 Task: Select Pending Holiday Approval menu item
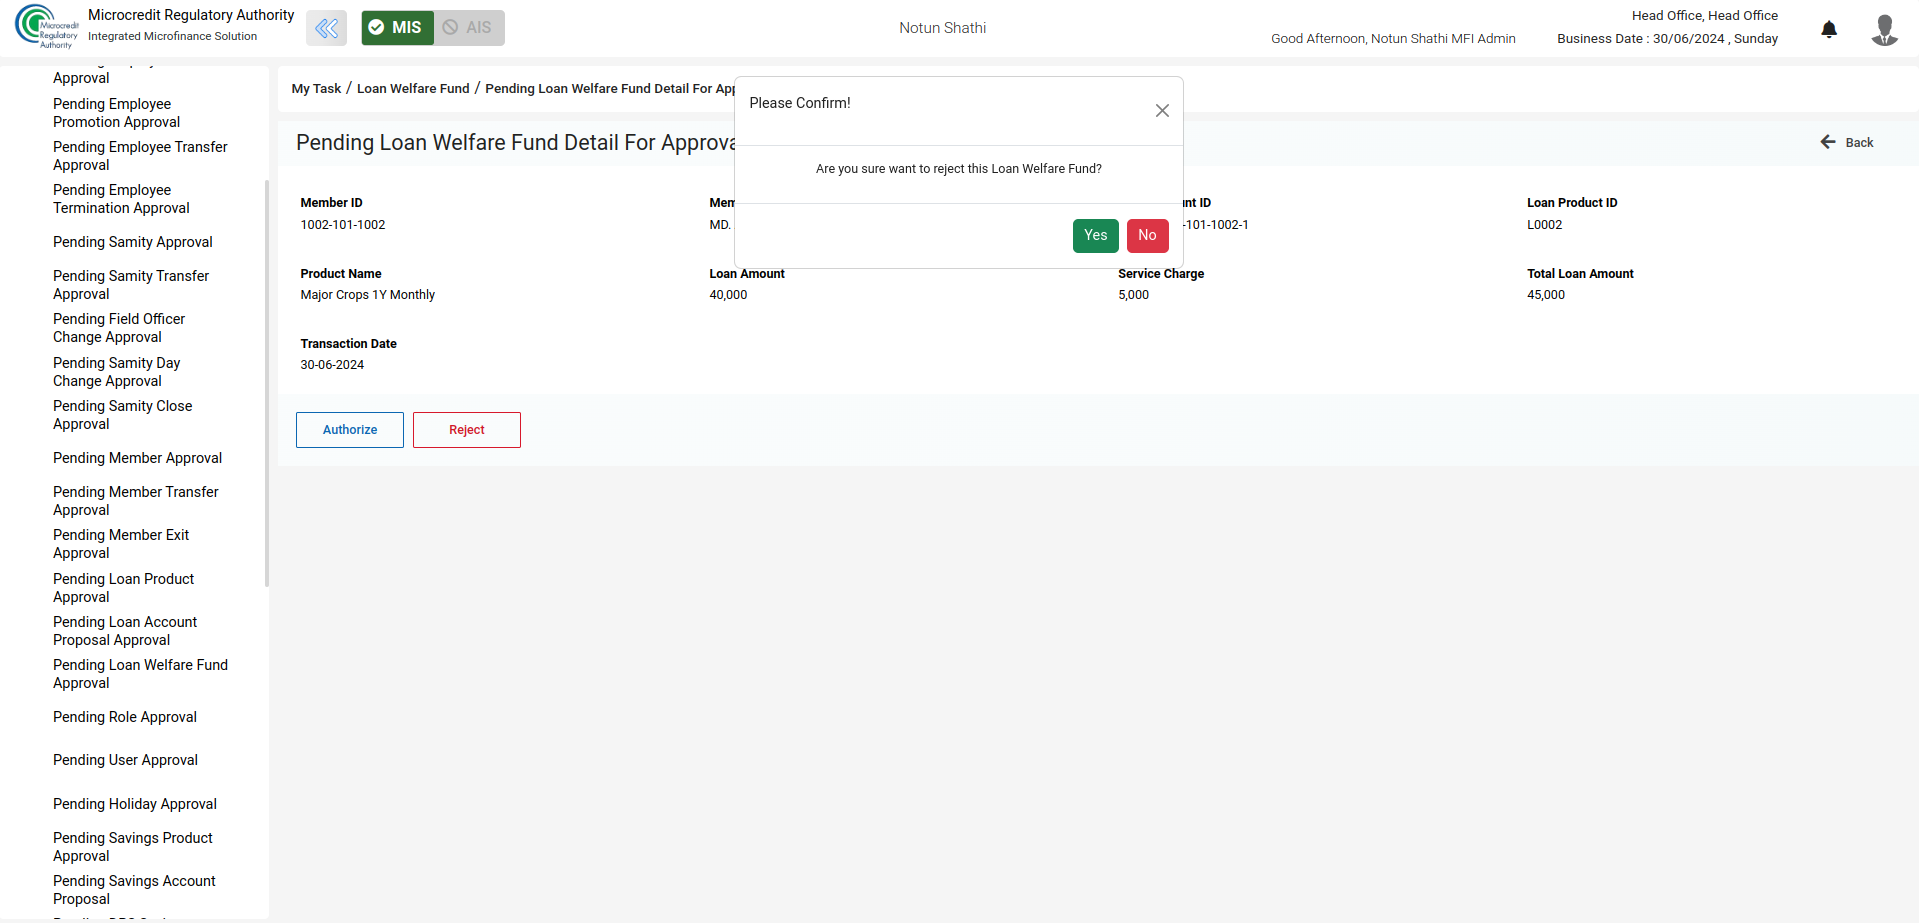[x=135, y=804]
